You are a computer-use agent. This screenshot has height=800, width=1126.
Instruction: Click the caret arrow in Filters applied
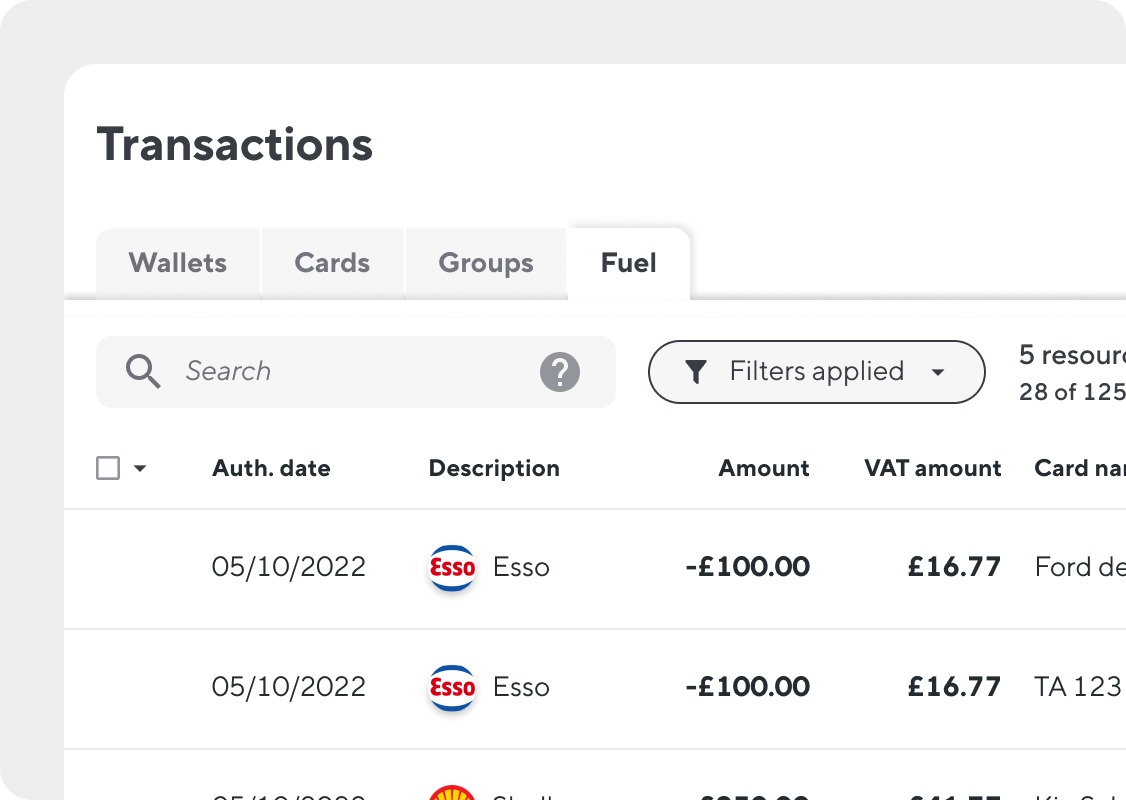(x=938, y=372)
